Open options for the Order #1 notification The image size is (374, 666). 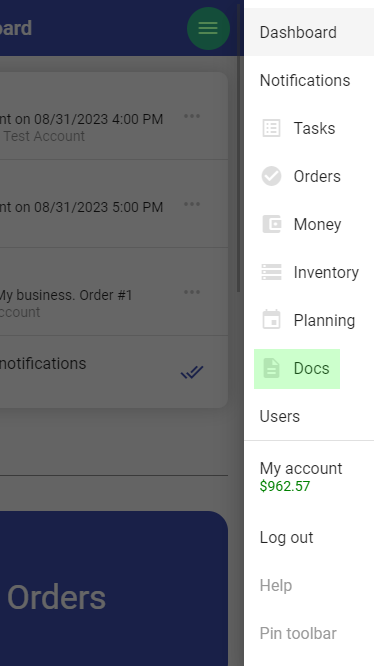(x=192, y=292)
